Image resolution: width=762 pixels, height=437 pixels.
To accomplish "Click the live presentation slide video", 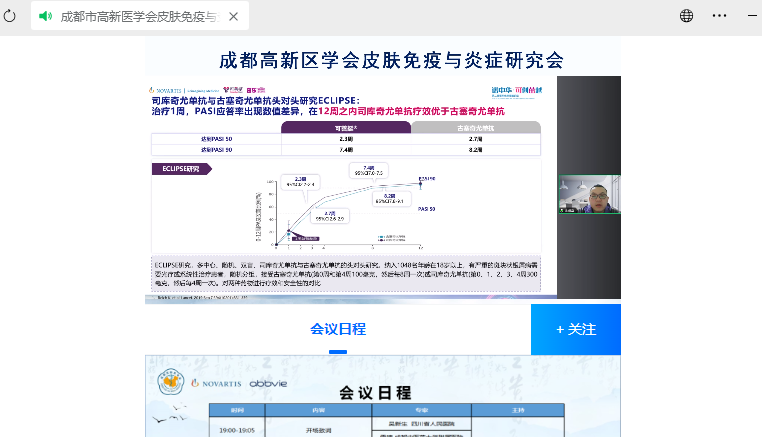I will (350, 190).
